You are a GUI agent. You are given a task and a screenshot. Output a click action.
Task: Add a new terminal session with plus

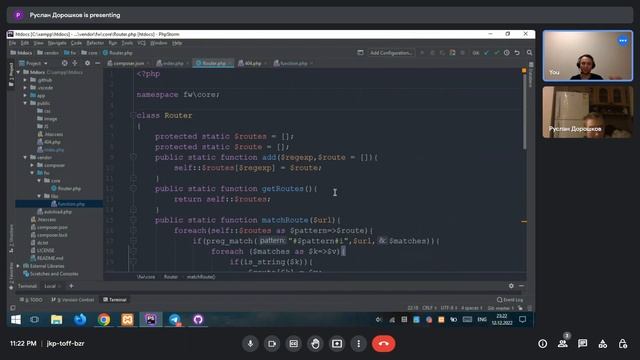coord(71,286)
